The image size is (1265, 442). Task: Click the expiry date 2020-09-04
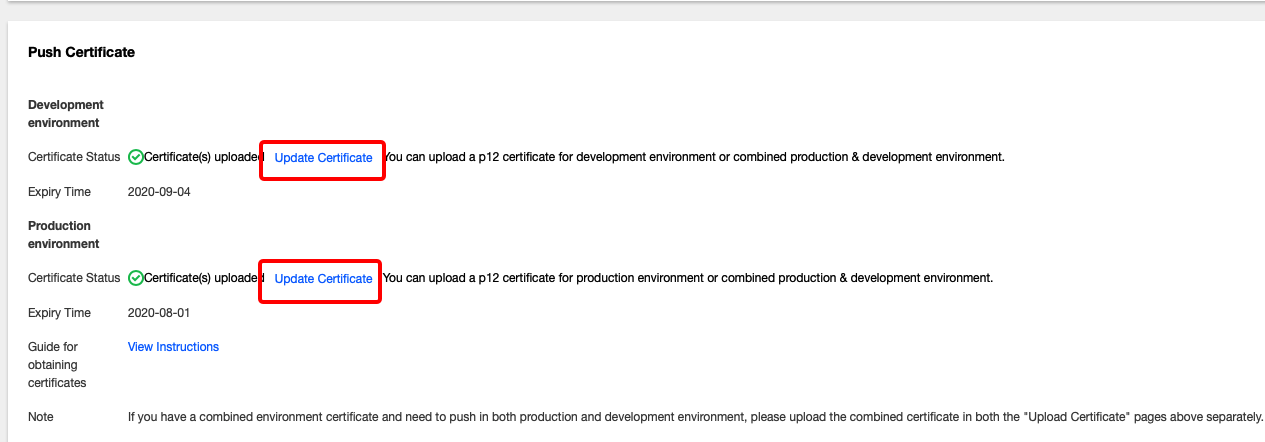pos(159,192)
